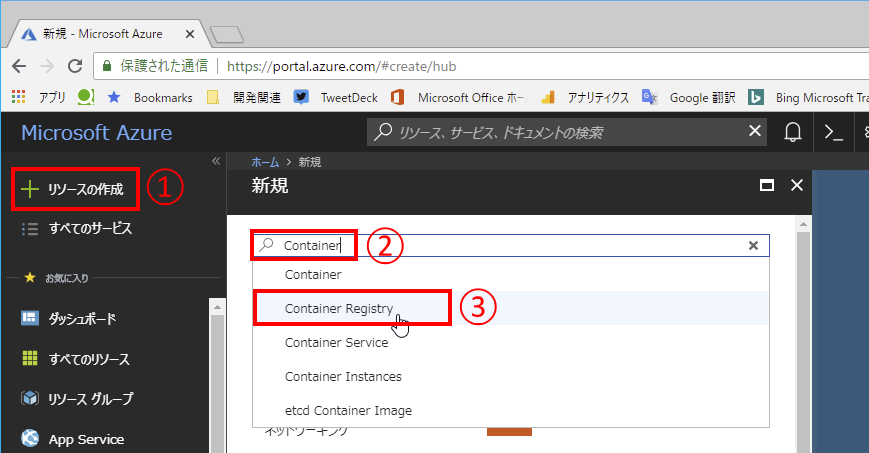Reload the Azure portal page
869x453 pixels.
pos(75,67)
